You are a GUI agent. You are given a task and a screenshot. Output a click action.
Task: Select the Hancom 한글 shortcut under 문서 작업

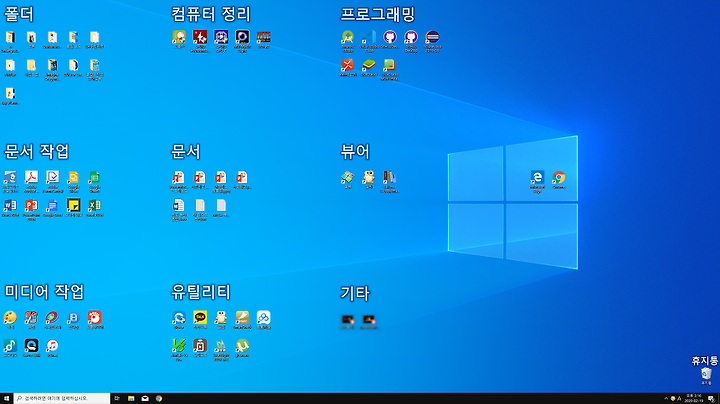pyautogui.click(x=10, y=178)
